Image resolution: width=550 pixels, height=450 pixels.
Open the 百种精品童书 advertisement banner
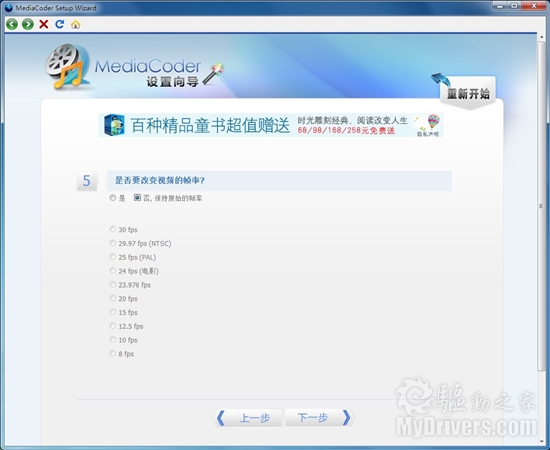tap(271, 125)
